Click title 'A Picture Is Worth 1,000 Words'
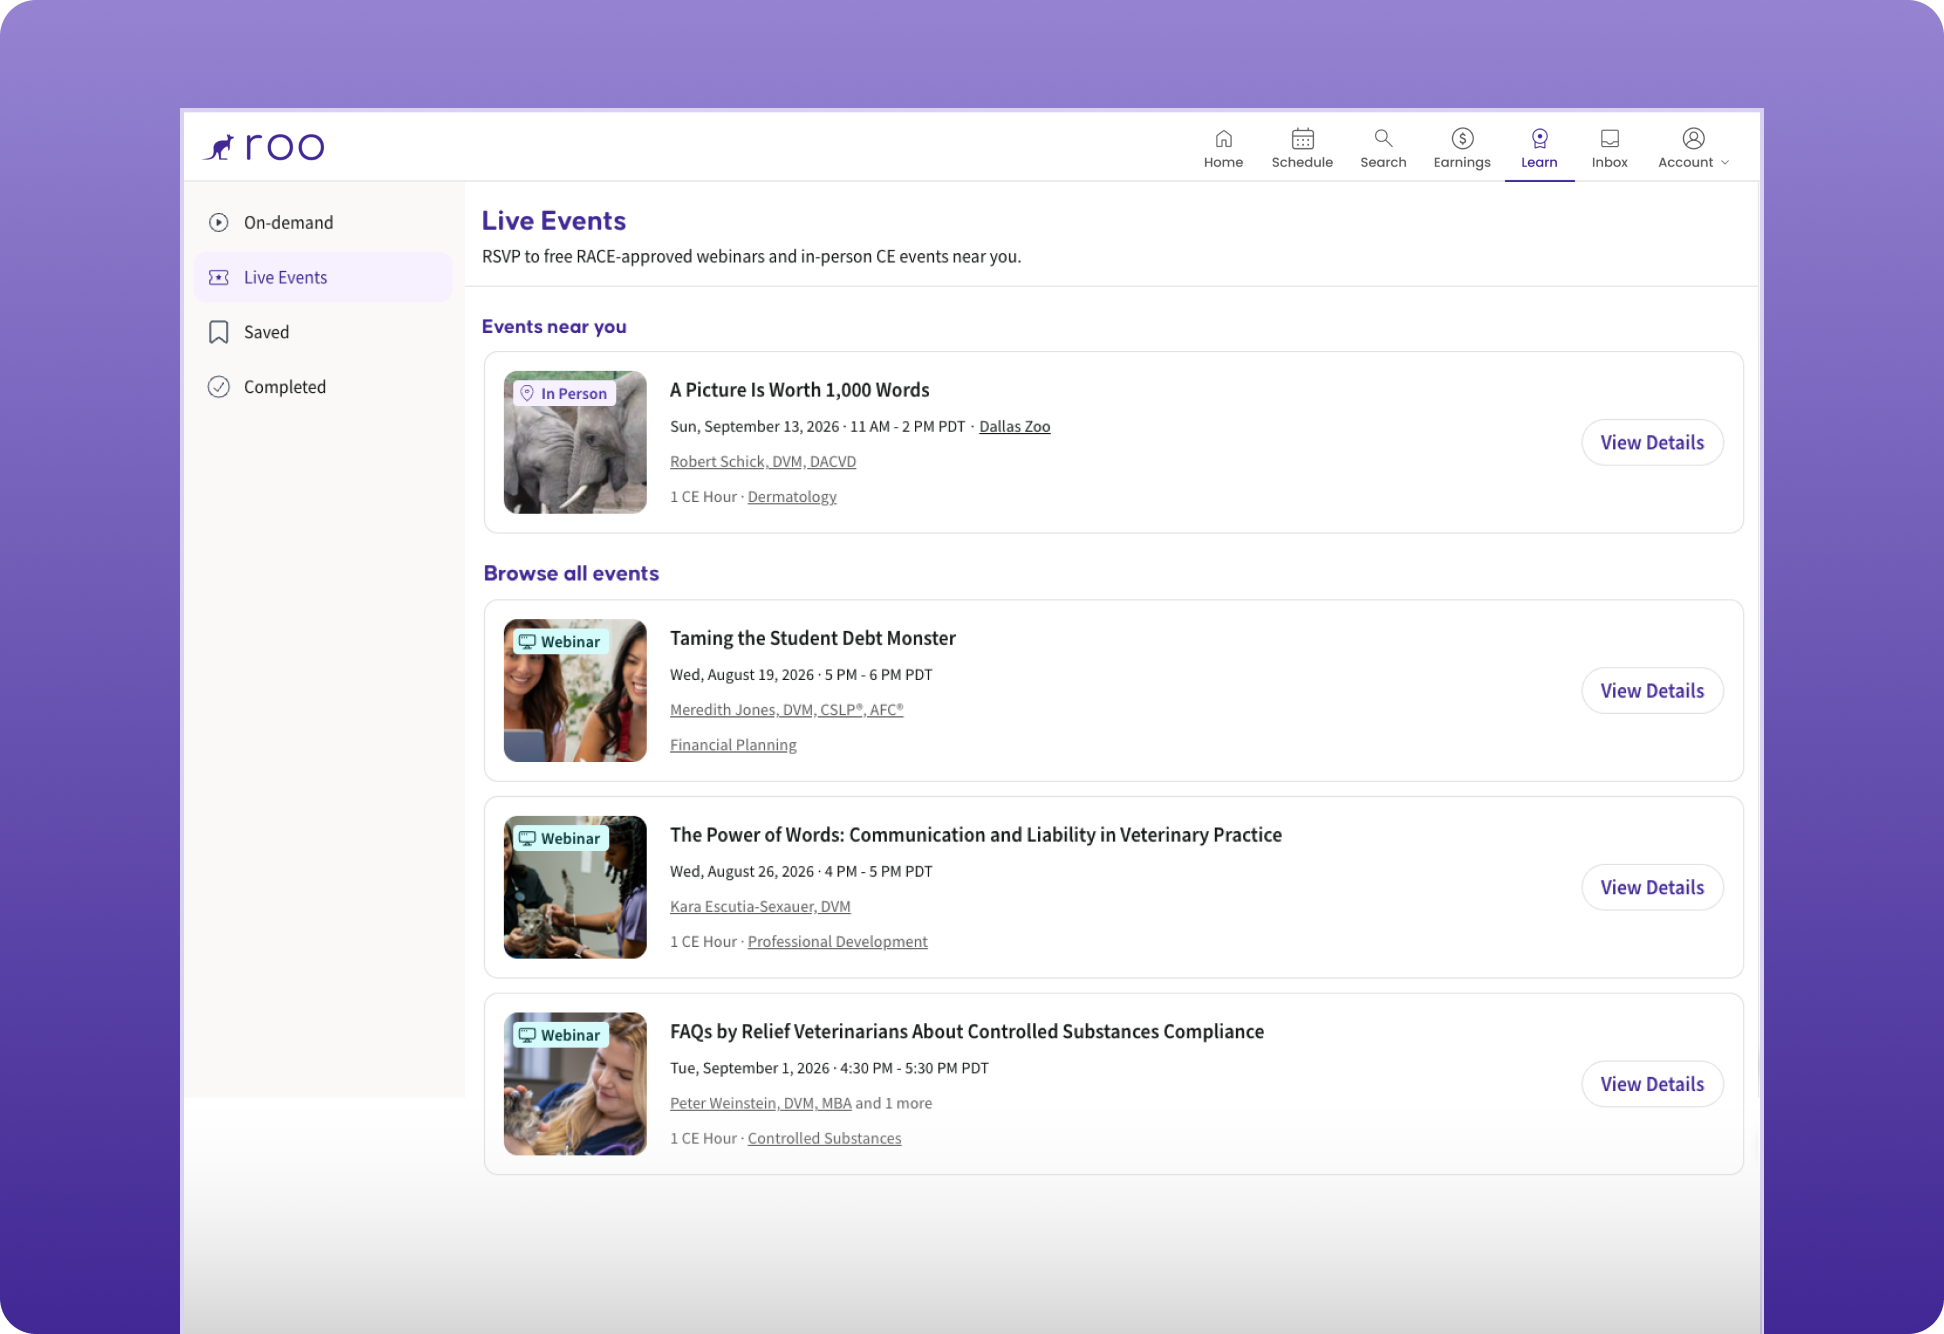Viewport: 1944px width, 1334px height. coord(799,390)
